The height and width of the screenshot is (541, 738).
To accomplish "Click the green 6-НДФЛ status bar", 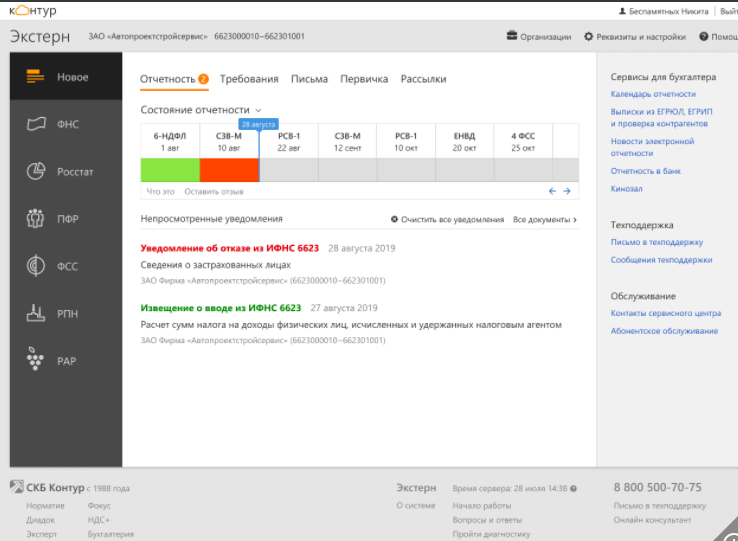I will 170,170.
